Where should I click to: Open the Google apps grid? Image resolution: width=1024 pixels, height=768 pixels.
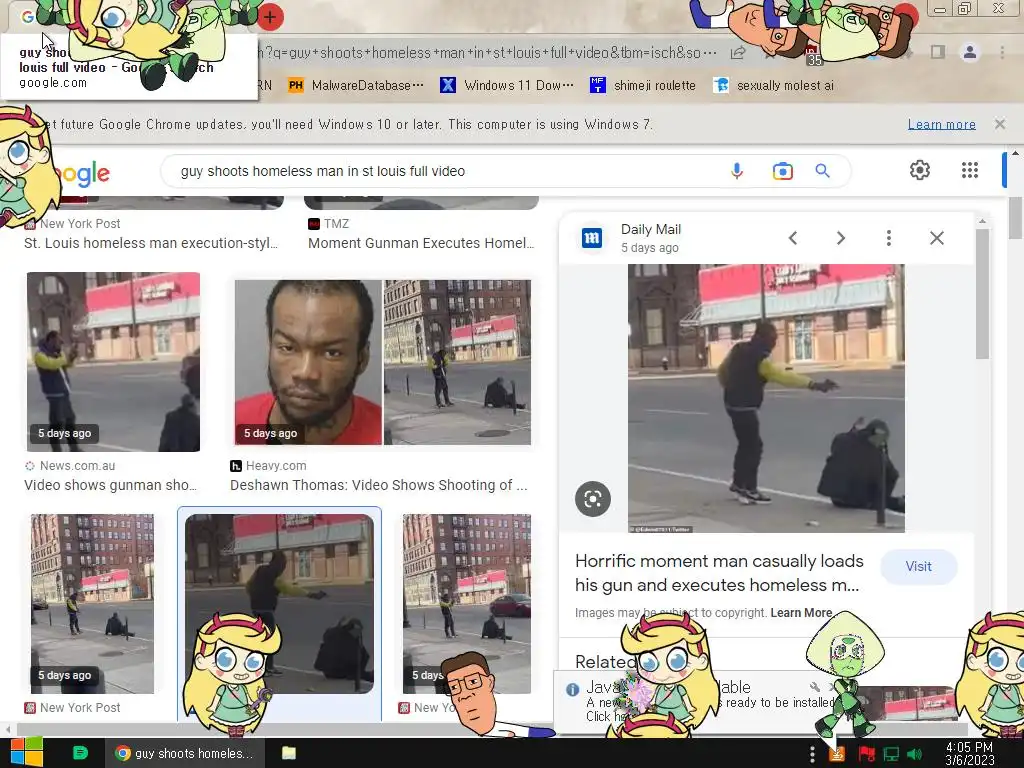970,170
